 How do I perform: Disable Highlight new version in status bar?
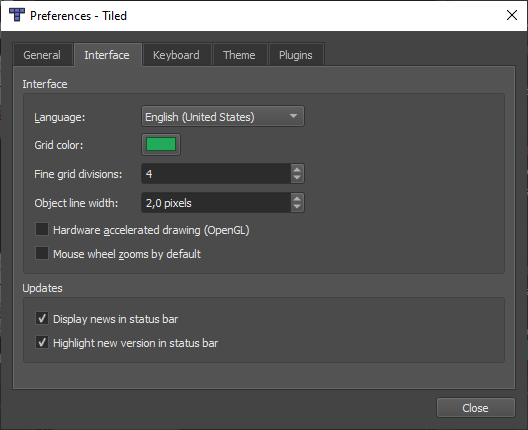(x=42, y=342)
